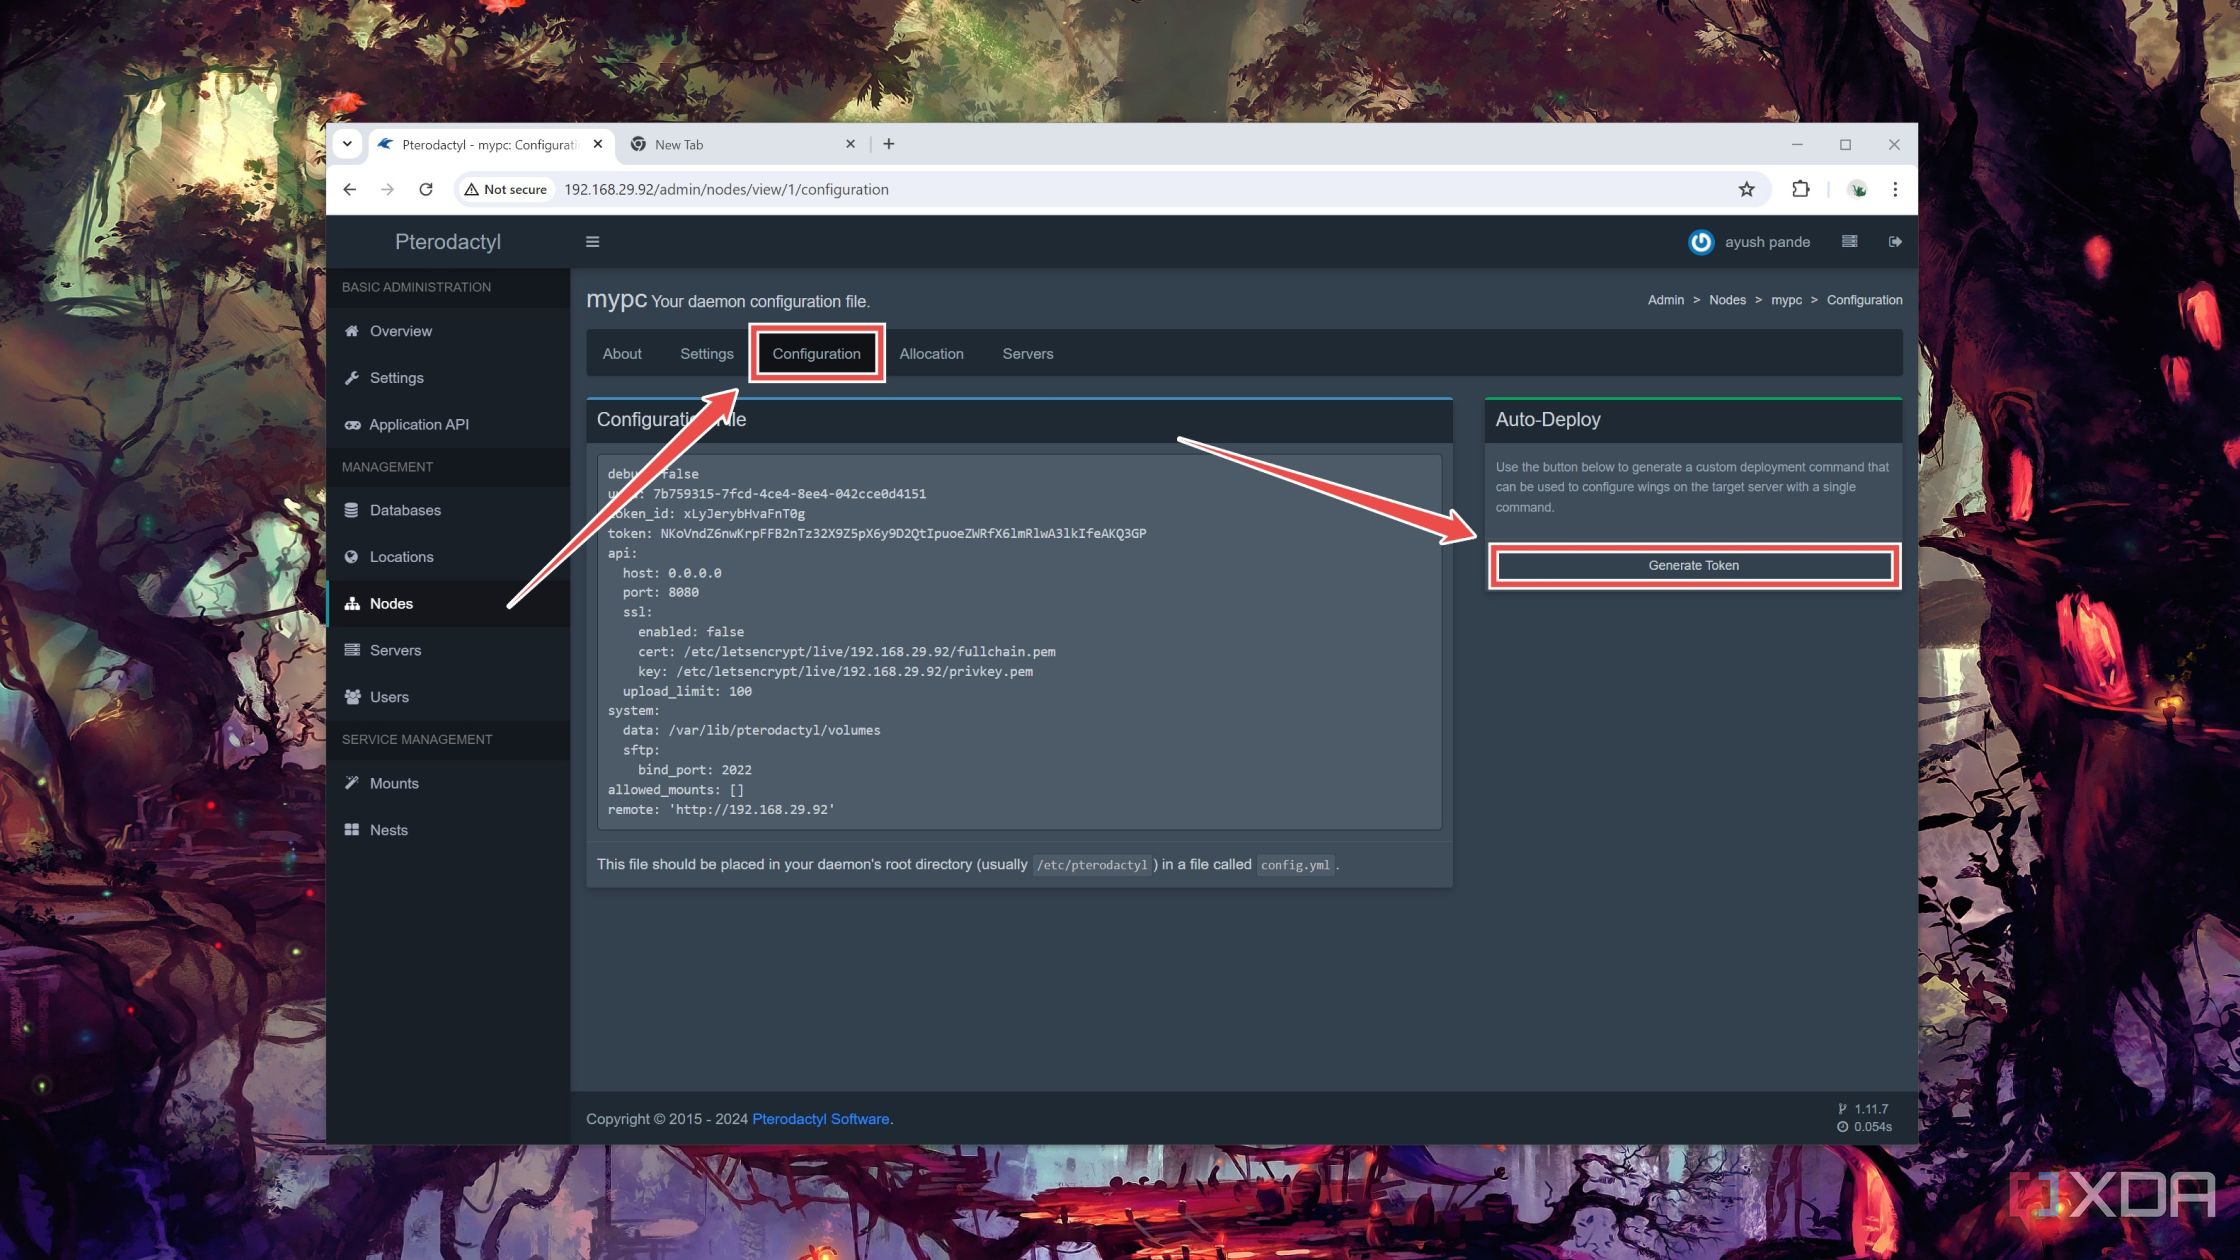The image size is (2240, 1260).
Task: Open the Mounts page
Action: [x=393, y=783]
